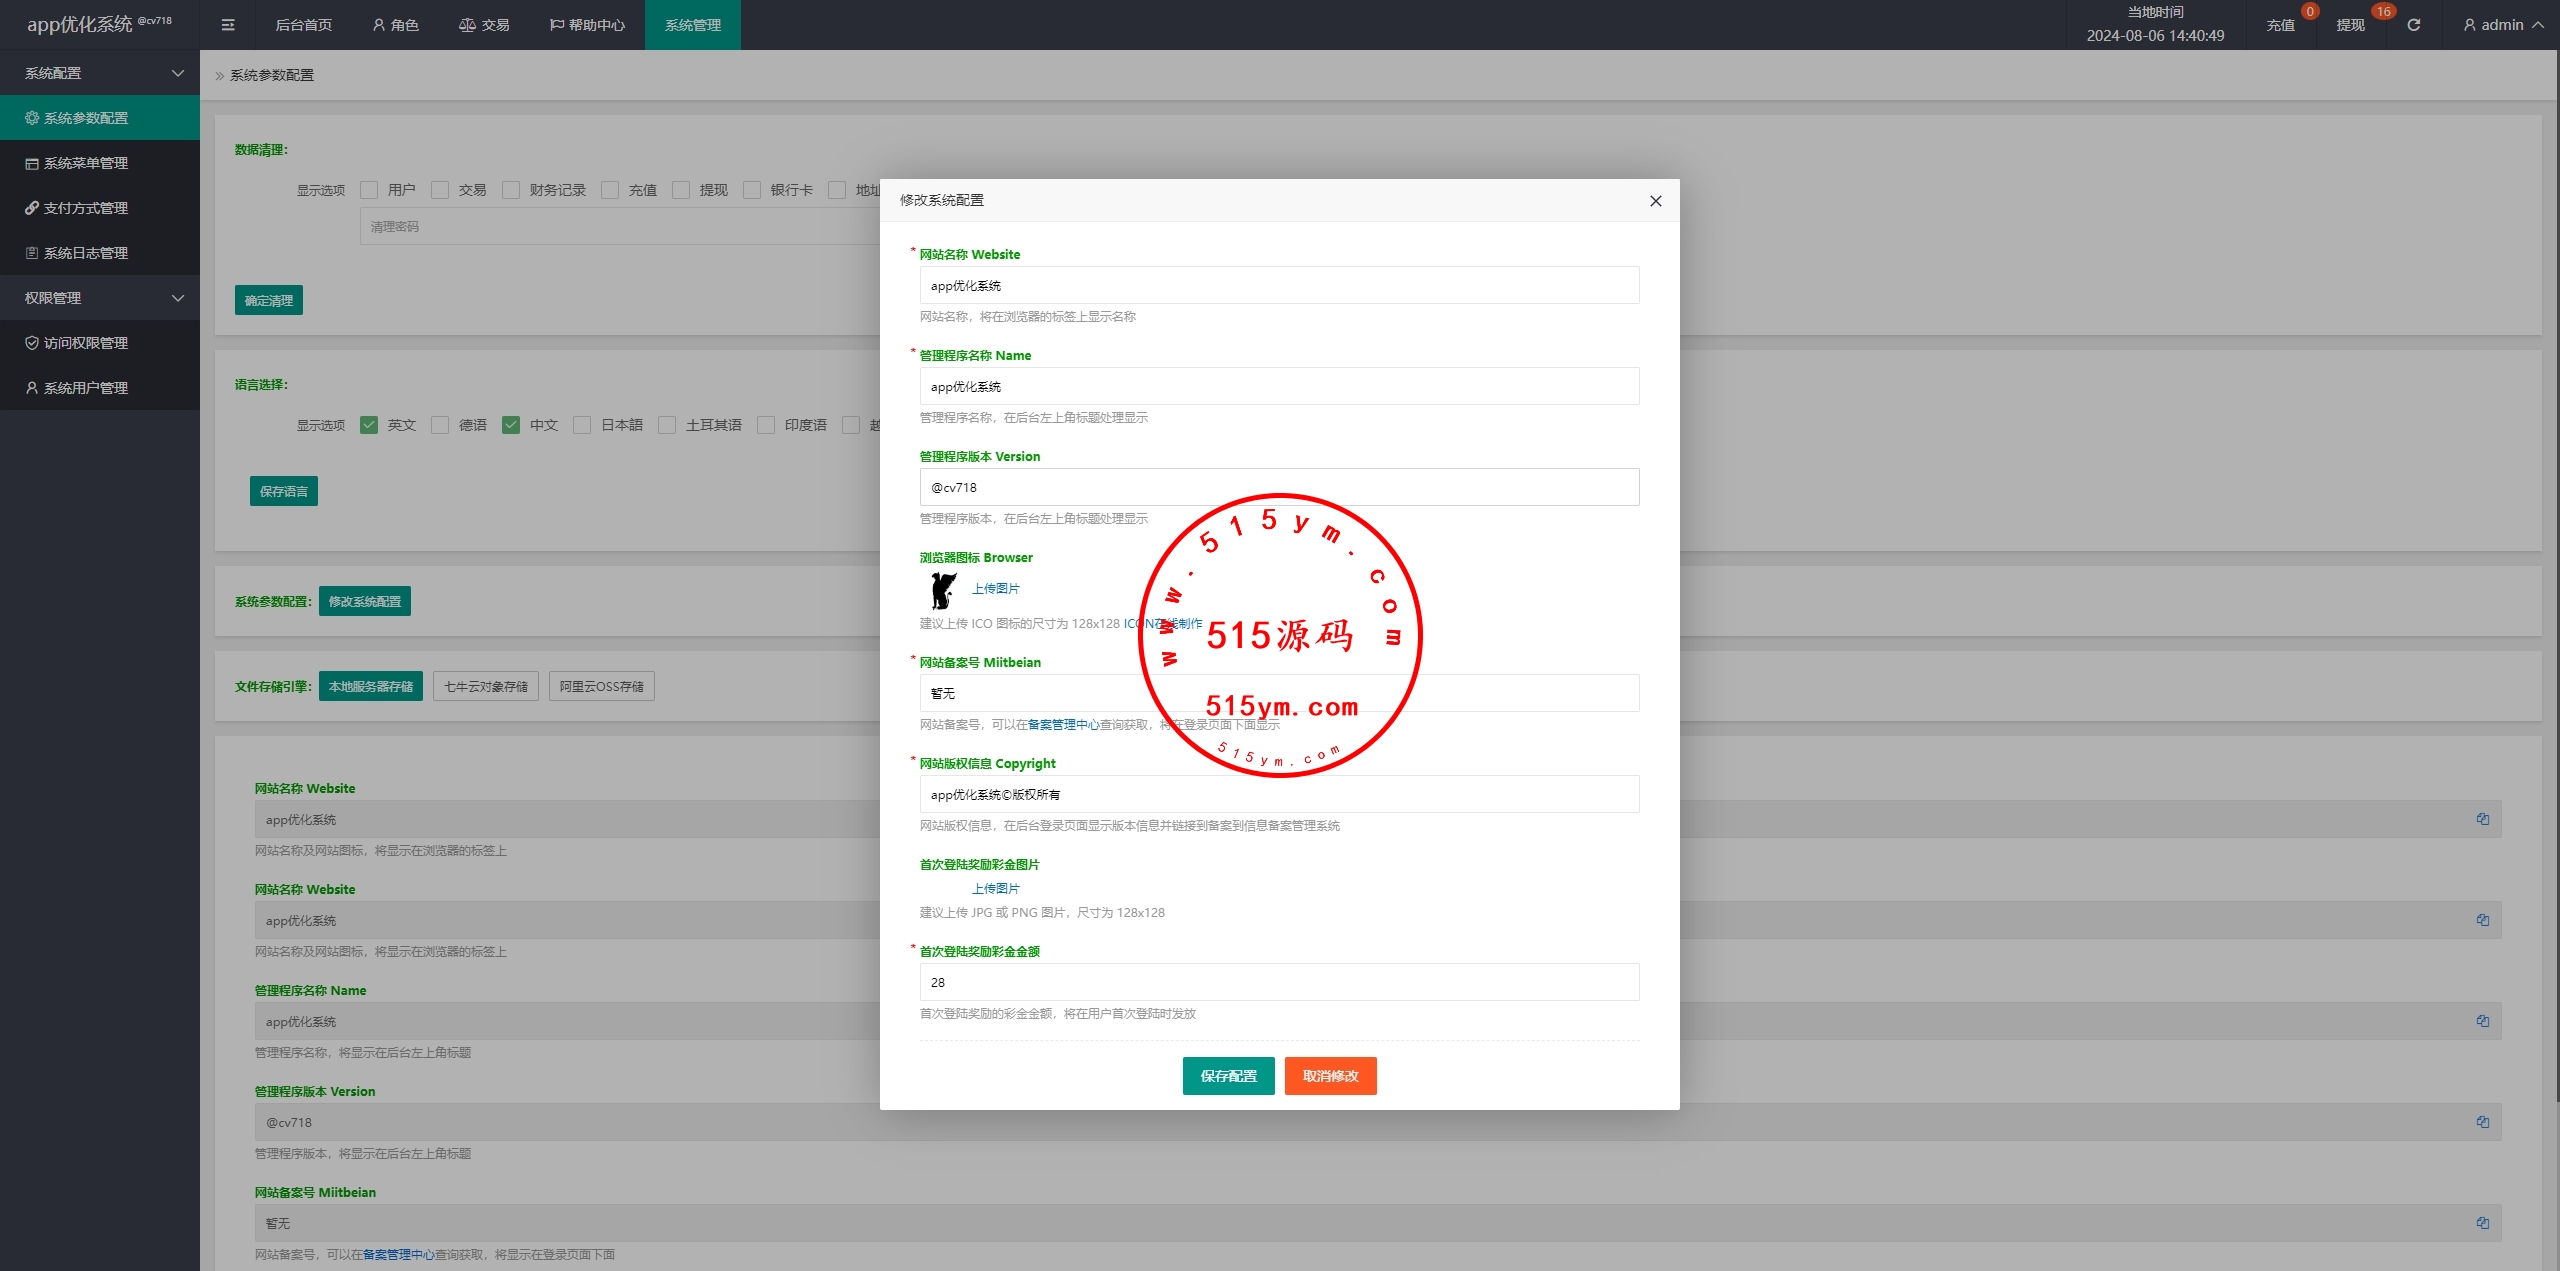The image size is (2560, 1271).
Task: Click the 首次登陆奖励彩金金额 input field
Action: click(x=1279, y=982)
